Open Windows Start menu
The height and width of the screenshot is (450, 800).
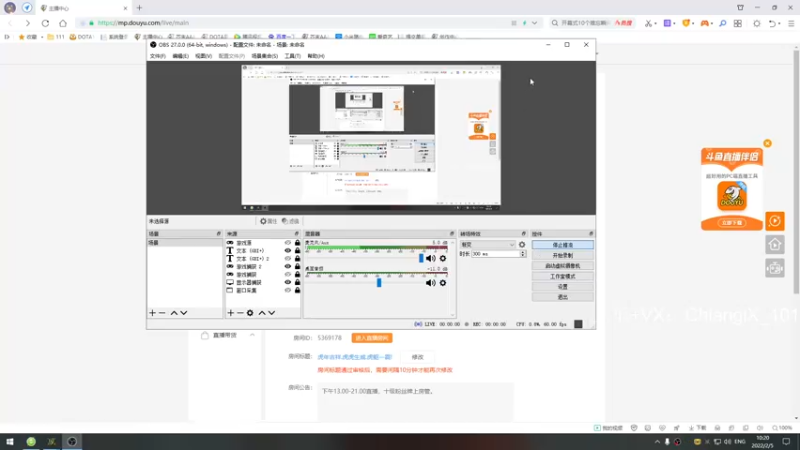tap(10, 441)
